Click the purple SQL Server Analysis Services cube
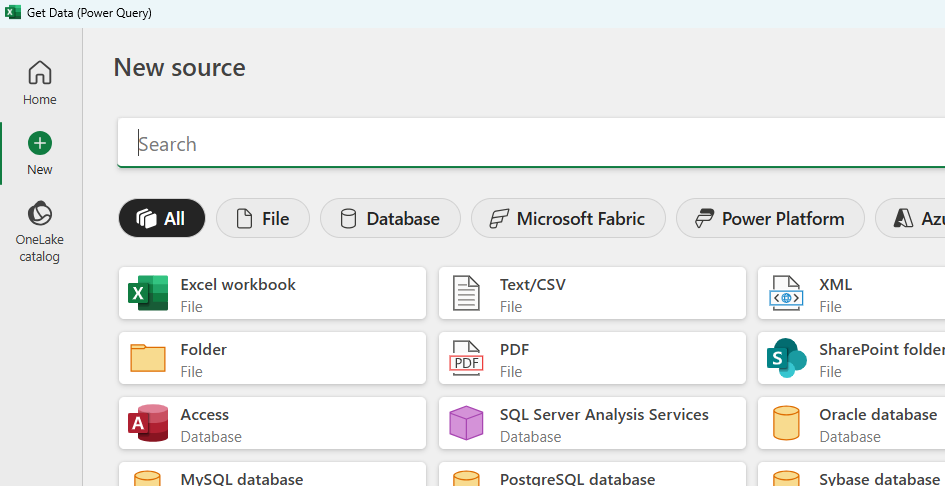945x486 pixels. pos(466,423)
